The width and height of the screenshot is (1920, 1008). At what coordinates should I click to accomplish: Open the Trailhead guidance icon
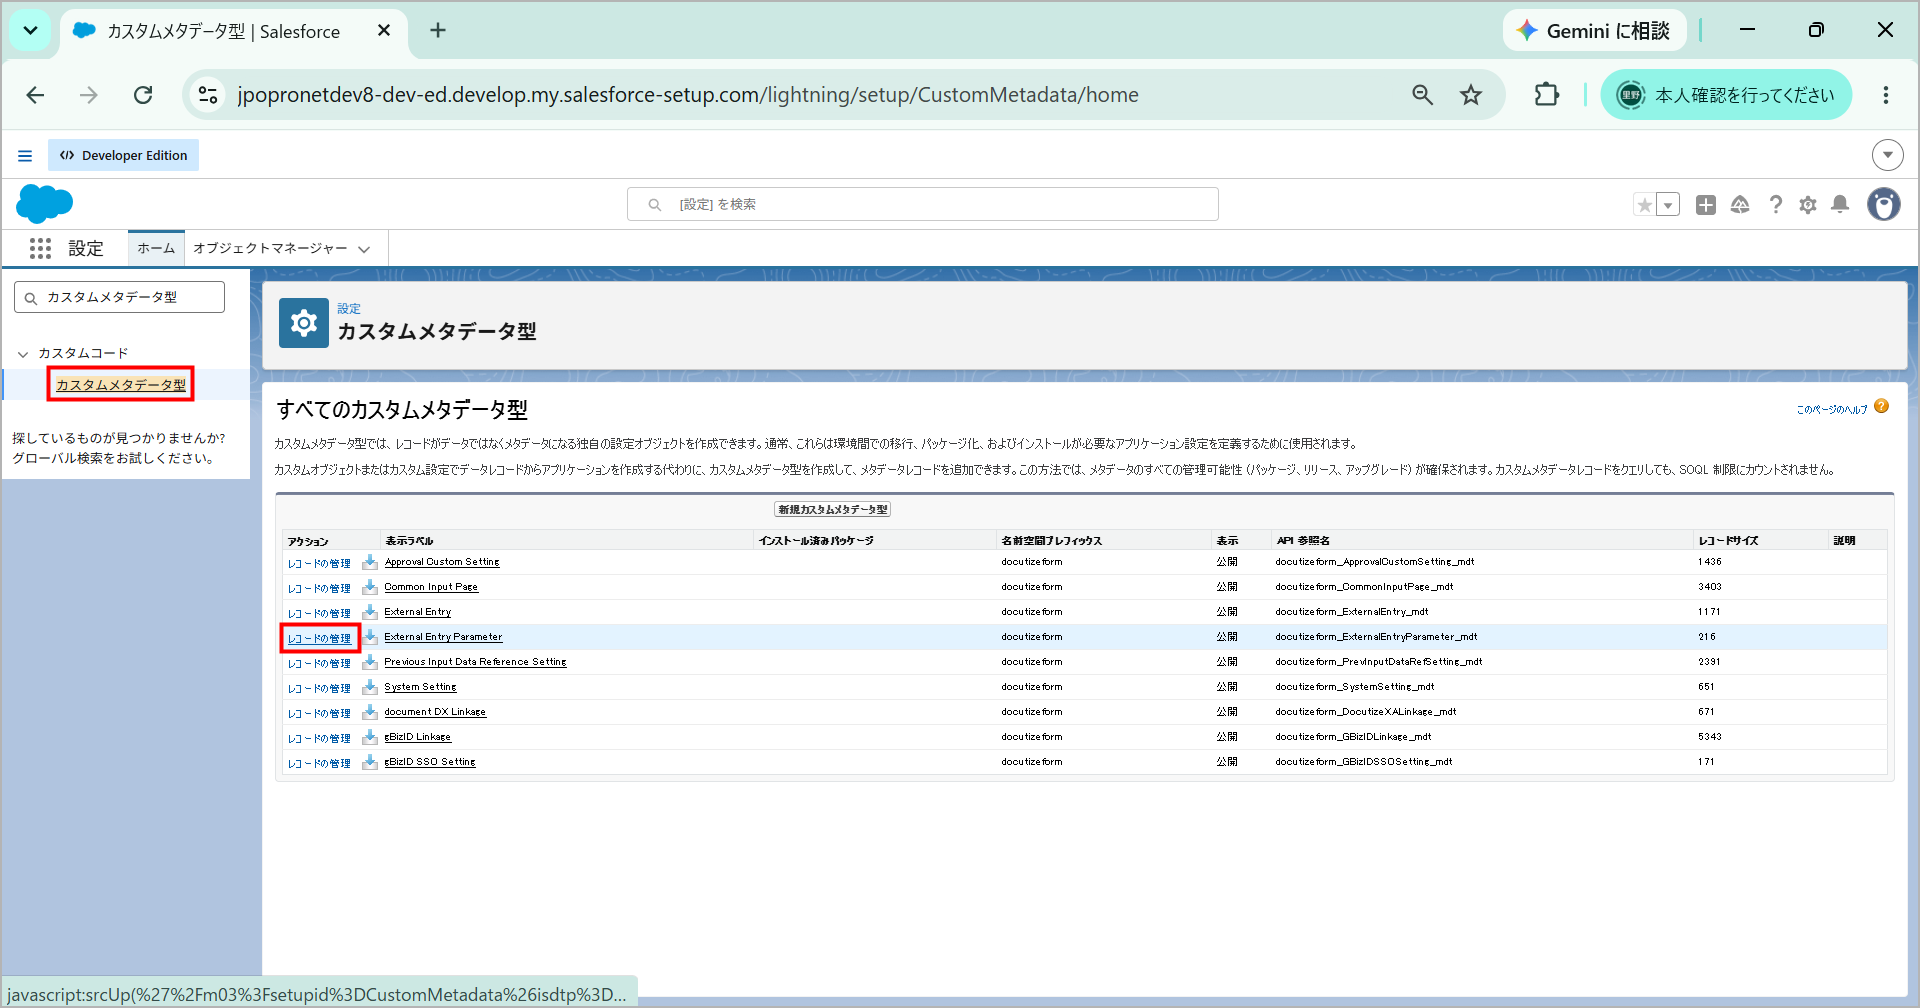1740,205
